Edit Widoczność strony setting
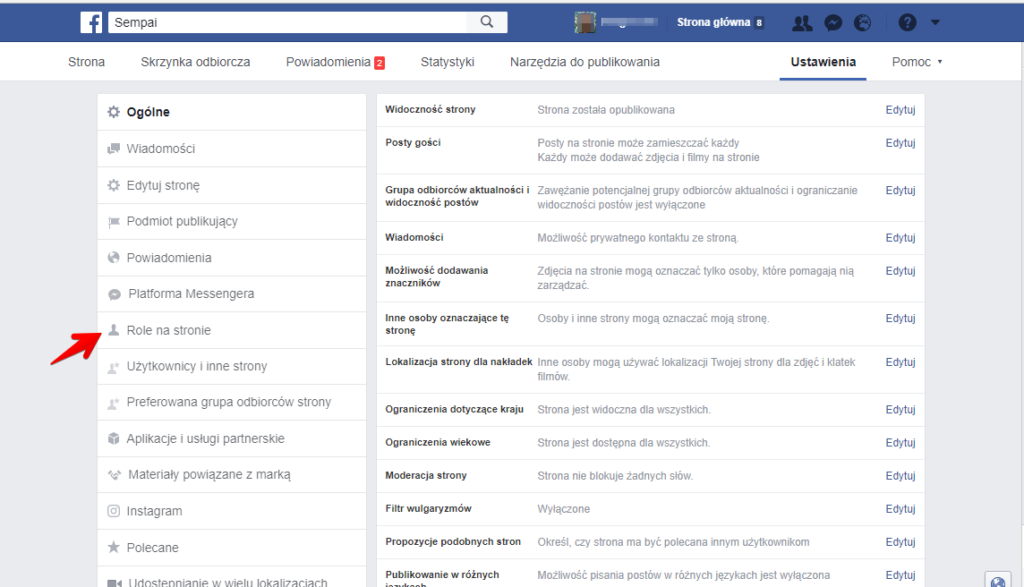1024x587 pixels. click(x=900, y=110)
